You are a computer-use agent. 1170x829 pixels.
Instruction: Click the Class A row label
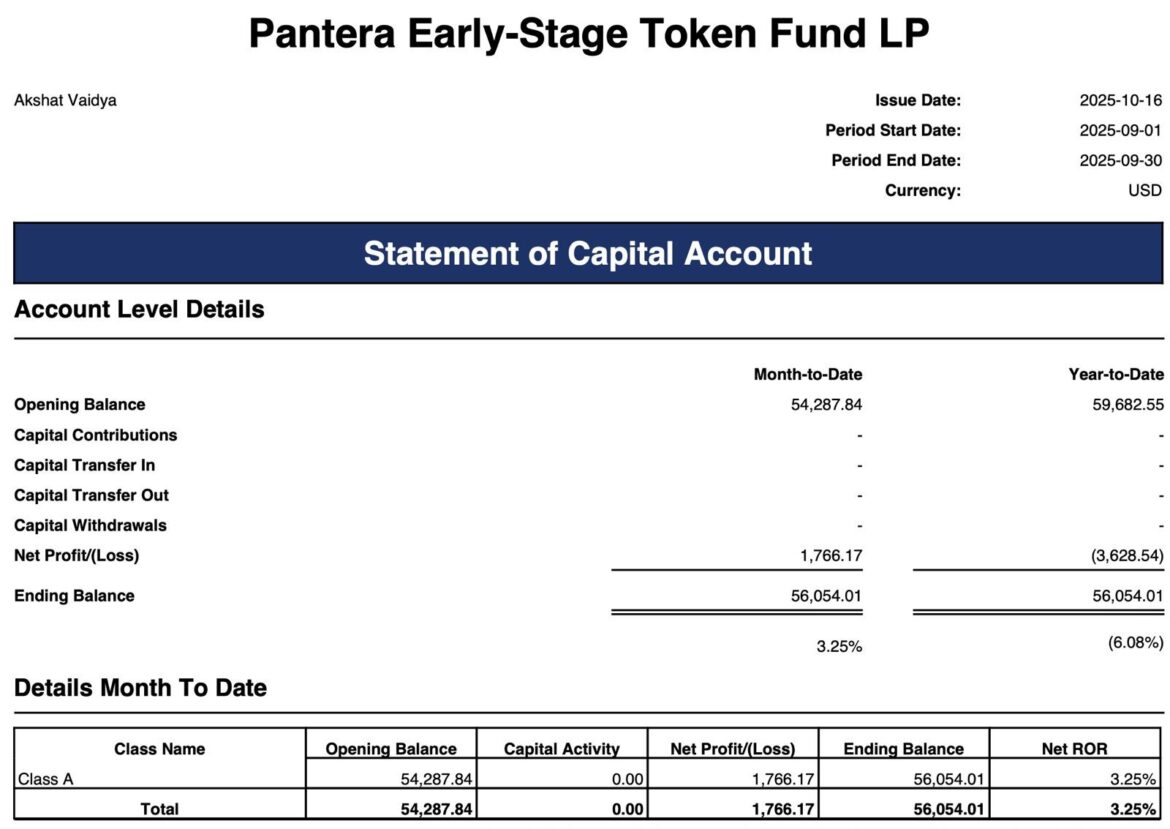tap(46, 779)
